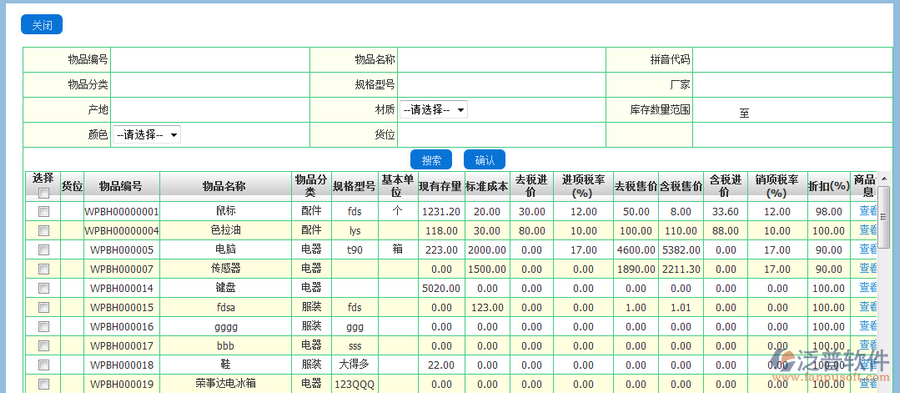
Task: Toggle the select-all checkbox in header
Action: [x=43, y=194]
